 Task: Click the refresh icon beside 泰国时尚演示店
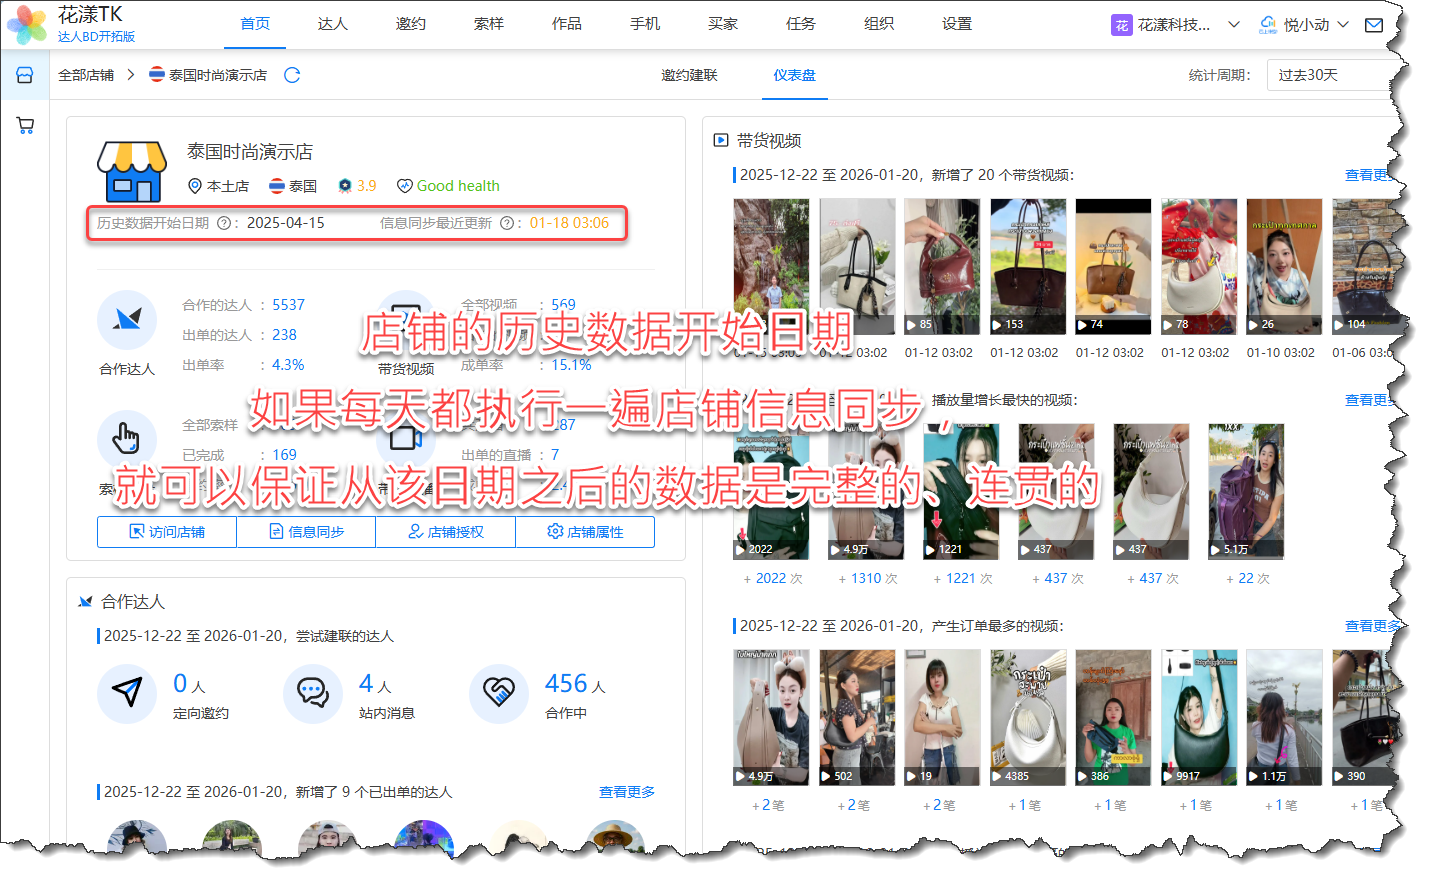(292, 75)
